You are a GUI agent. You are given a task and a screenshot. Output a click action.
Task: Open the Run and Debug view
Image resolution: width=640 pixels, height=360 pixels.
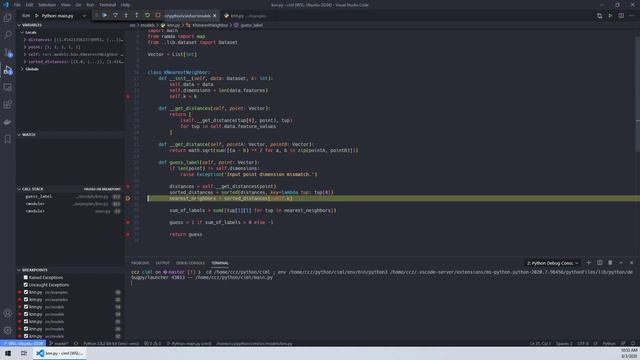pyautogui.click(x=8, y=70)
